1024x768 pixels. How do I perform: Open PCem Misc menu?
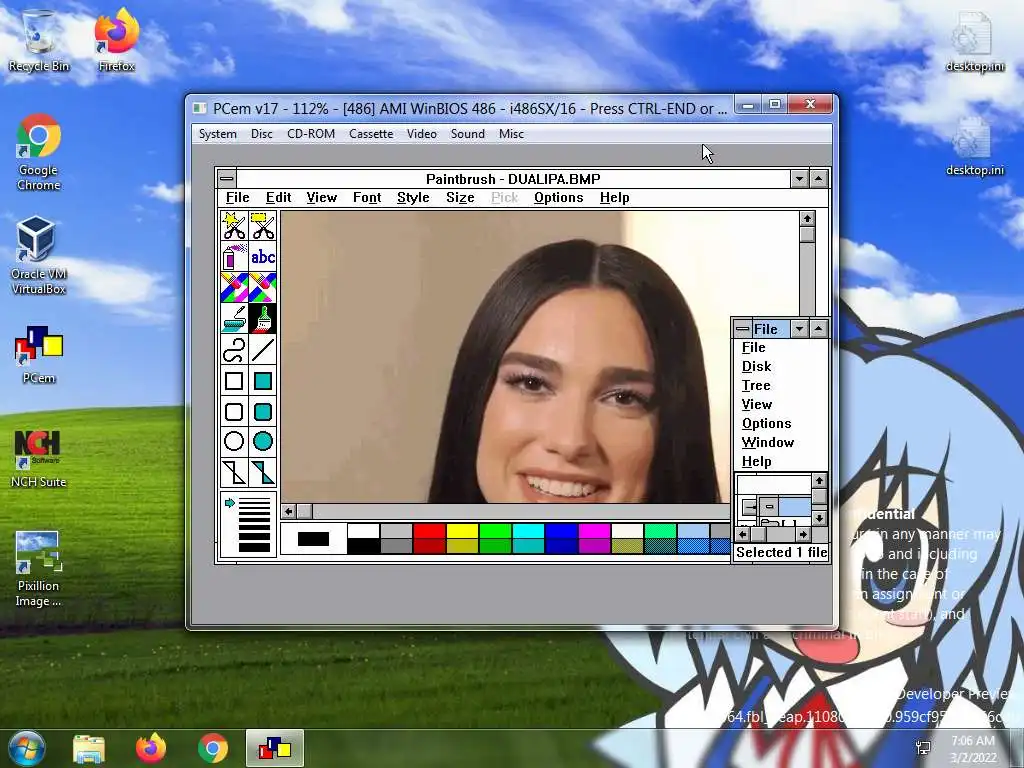[x=511, y=134]
